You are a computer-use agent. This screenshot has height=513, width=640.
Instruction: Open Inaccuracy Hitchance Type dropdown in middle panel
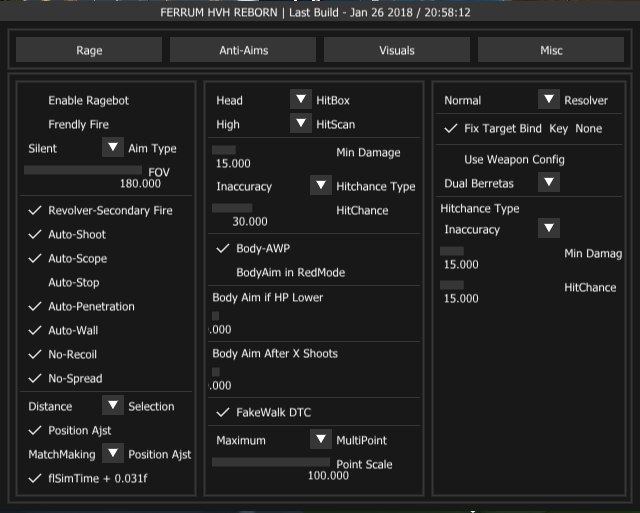321,185
